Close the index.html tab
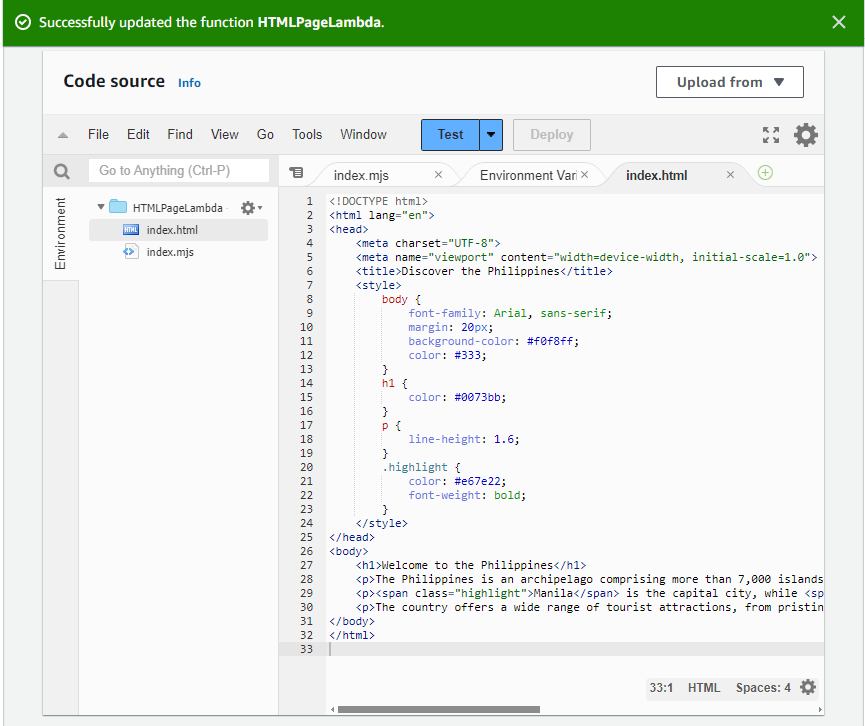Image resolution: width=865 pixels, height=726 pixels. click(730, 175)
